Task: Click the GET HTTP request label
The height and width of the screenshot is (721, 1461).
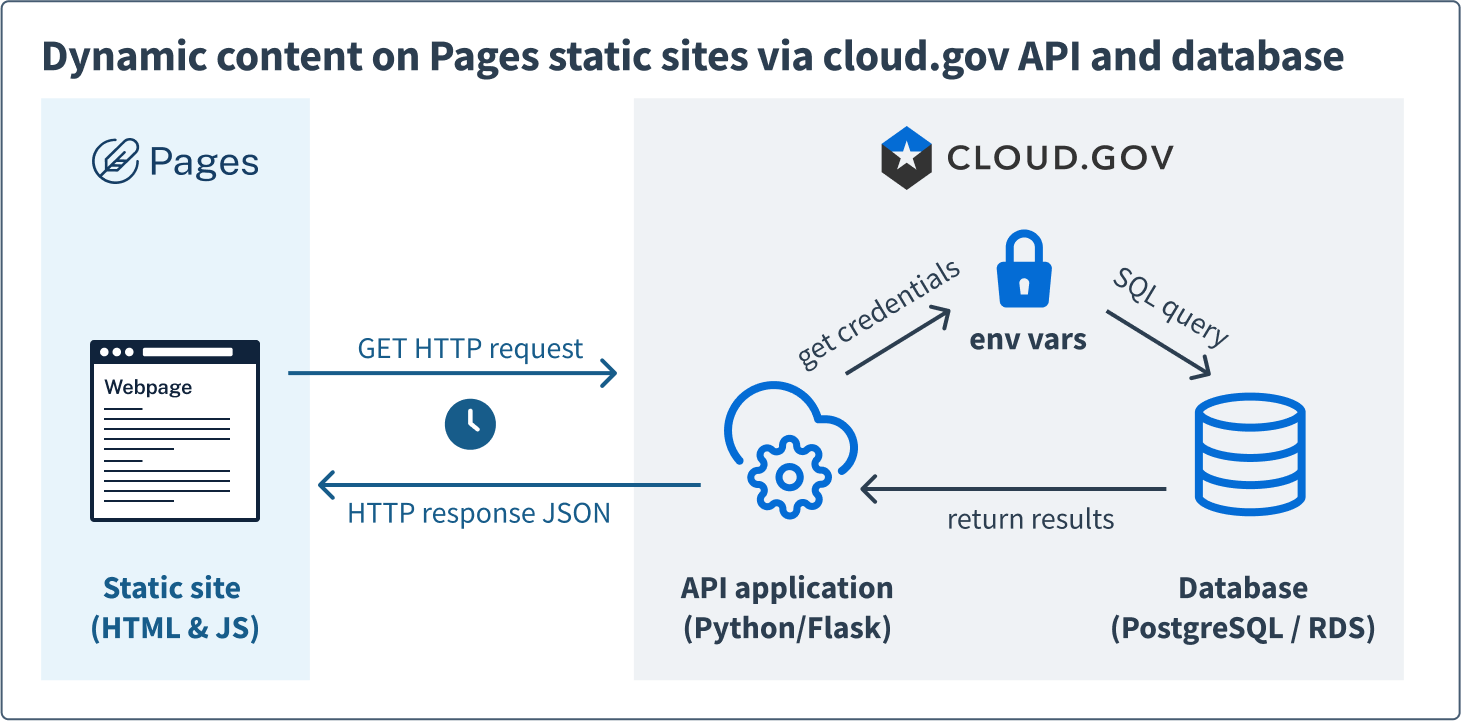Action: pos(470,348)
